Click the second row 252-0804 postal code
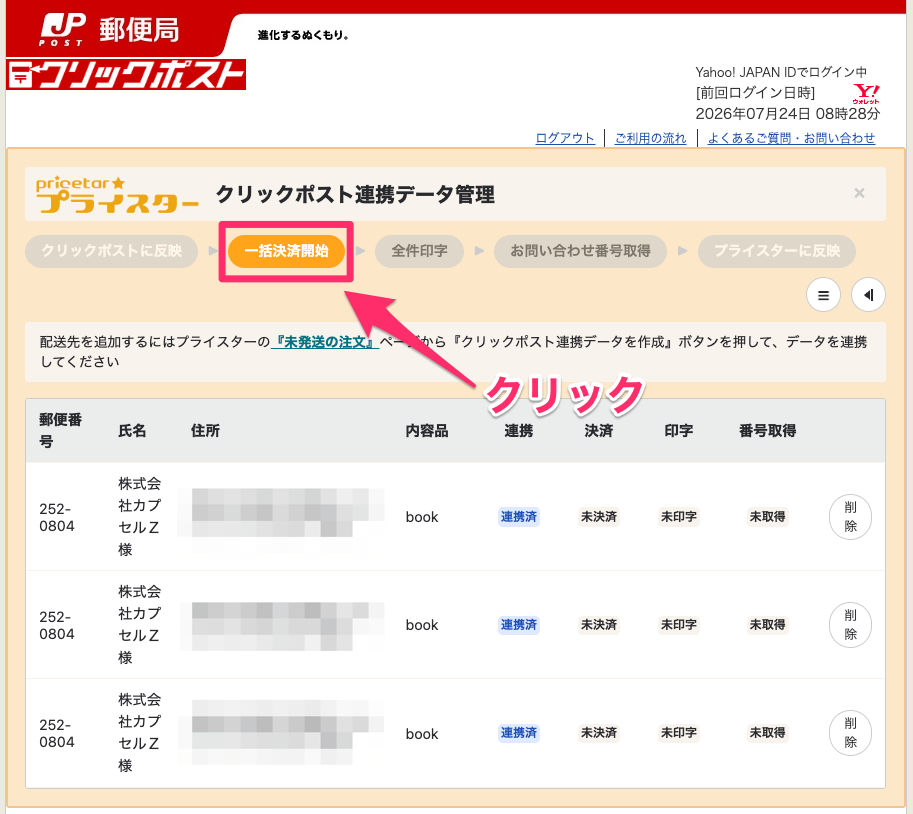 (56, 625)
